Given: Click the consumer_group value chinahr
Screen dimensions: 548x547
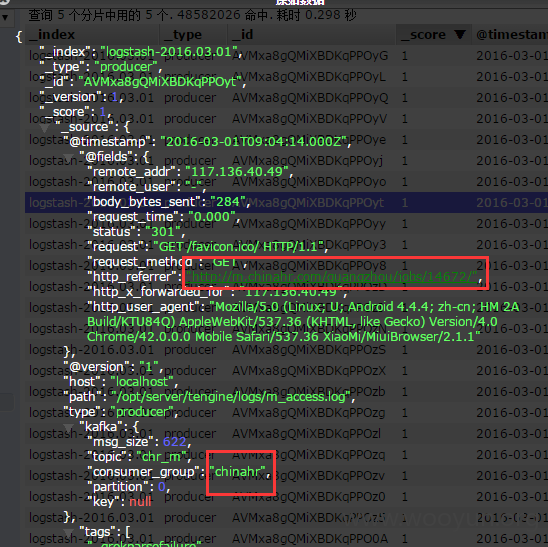Looking at the screenshot, I should [x=238, y=472].
